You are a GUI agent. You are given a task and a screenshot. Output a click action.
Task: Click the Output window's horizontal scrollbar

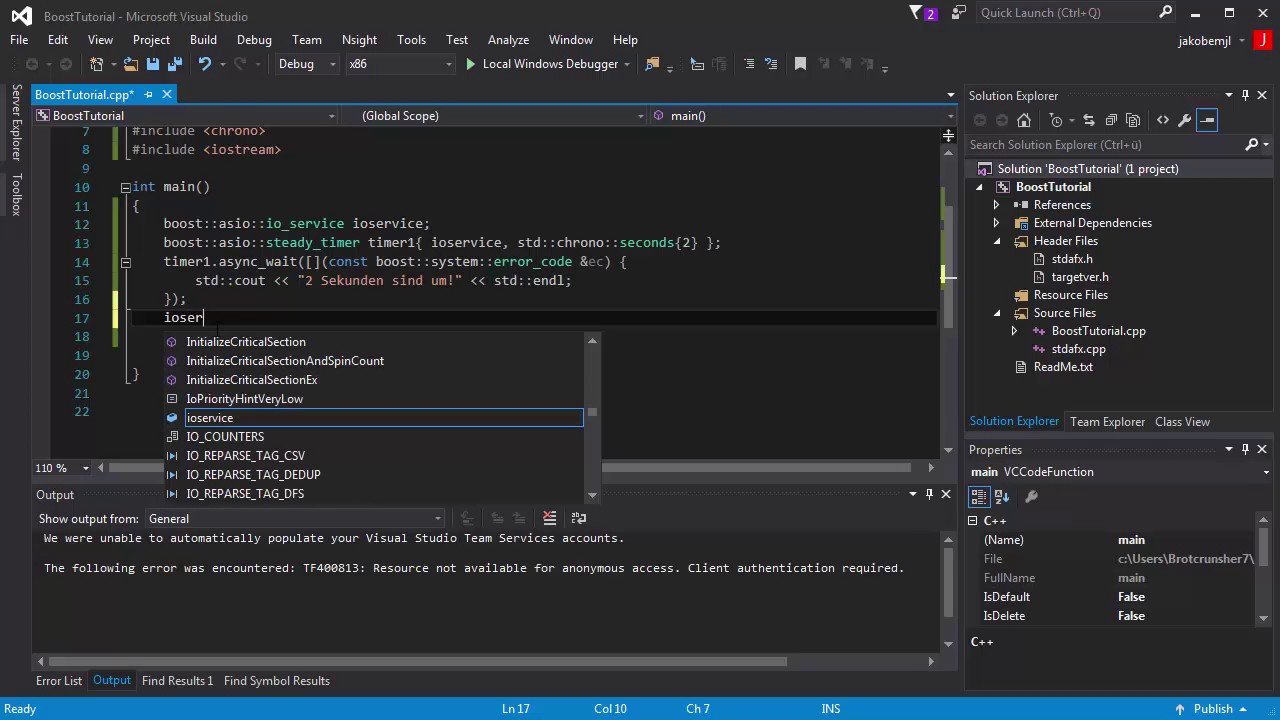point(417,661)
